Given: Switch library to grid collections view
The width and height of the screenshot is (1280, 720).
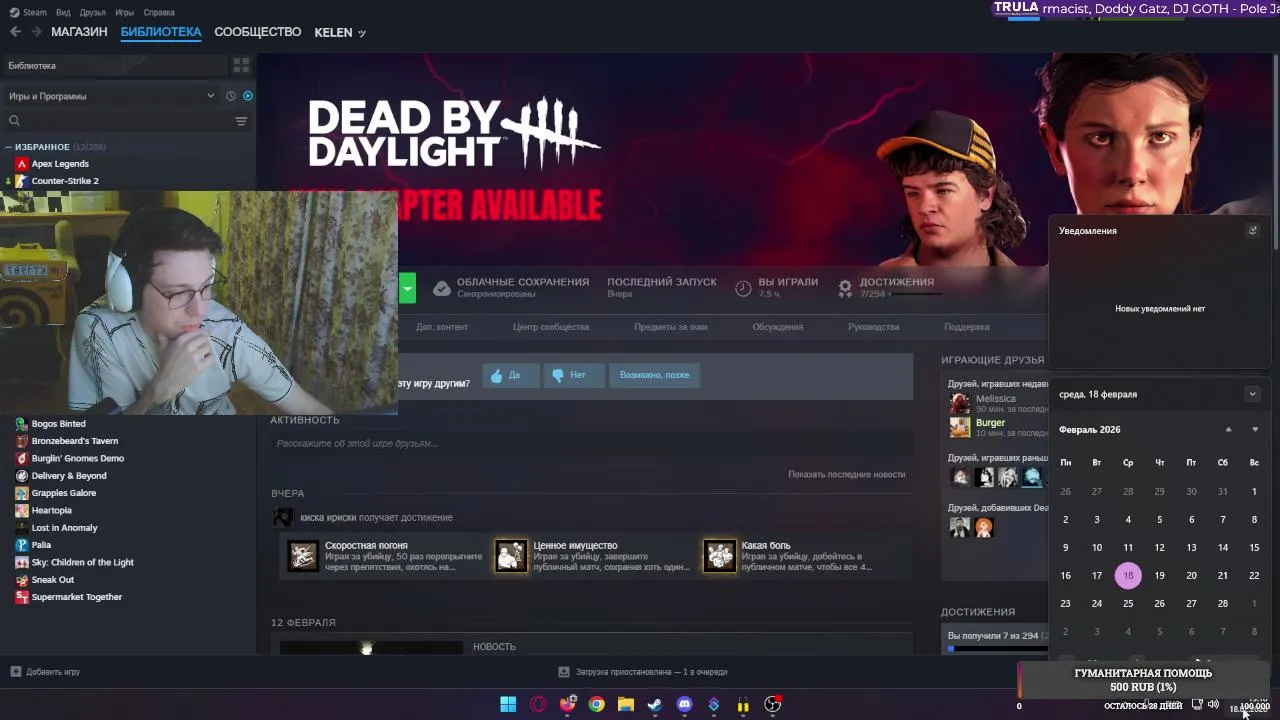Looking at the screenshot, I should [241, 65].
